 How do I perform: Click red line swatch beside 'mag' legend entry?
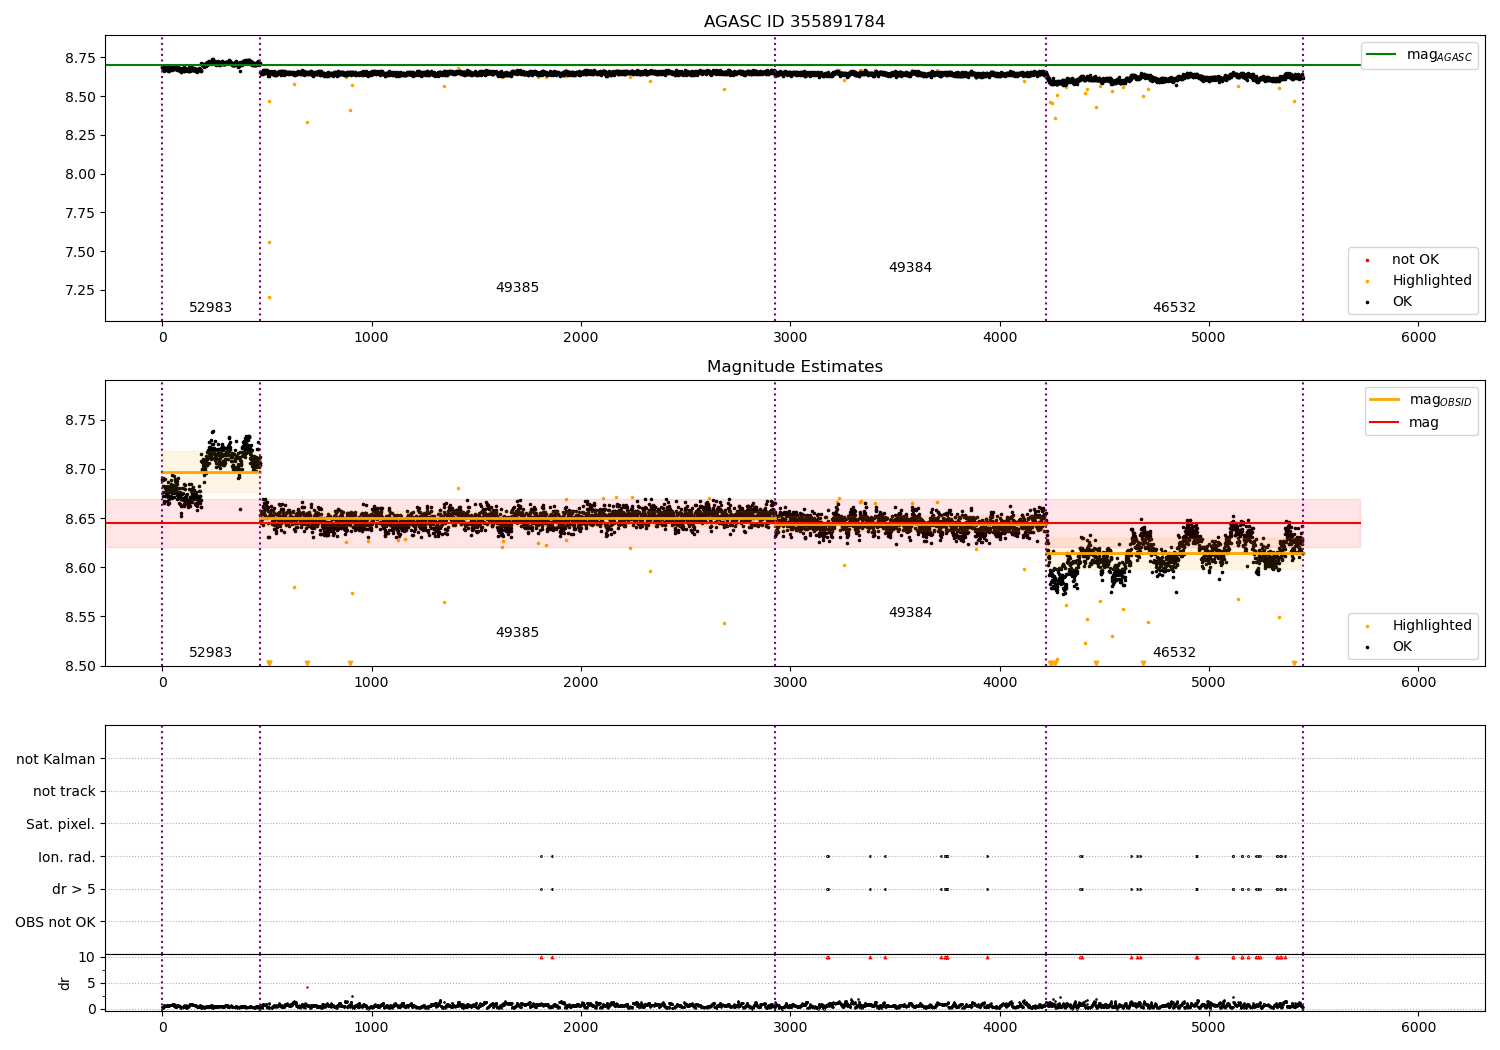(x=1384, y=423)
